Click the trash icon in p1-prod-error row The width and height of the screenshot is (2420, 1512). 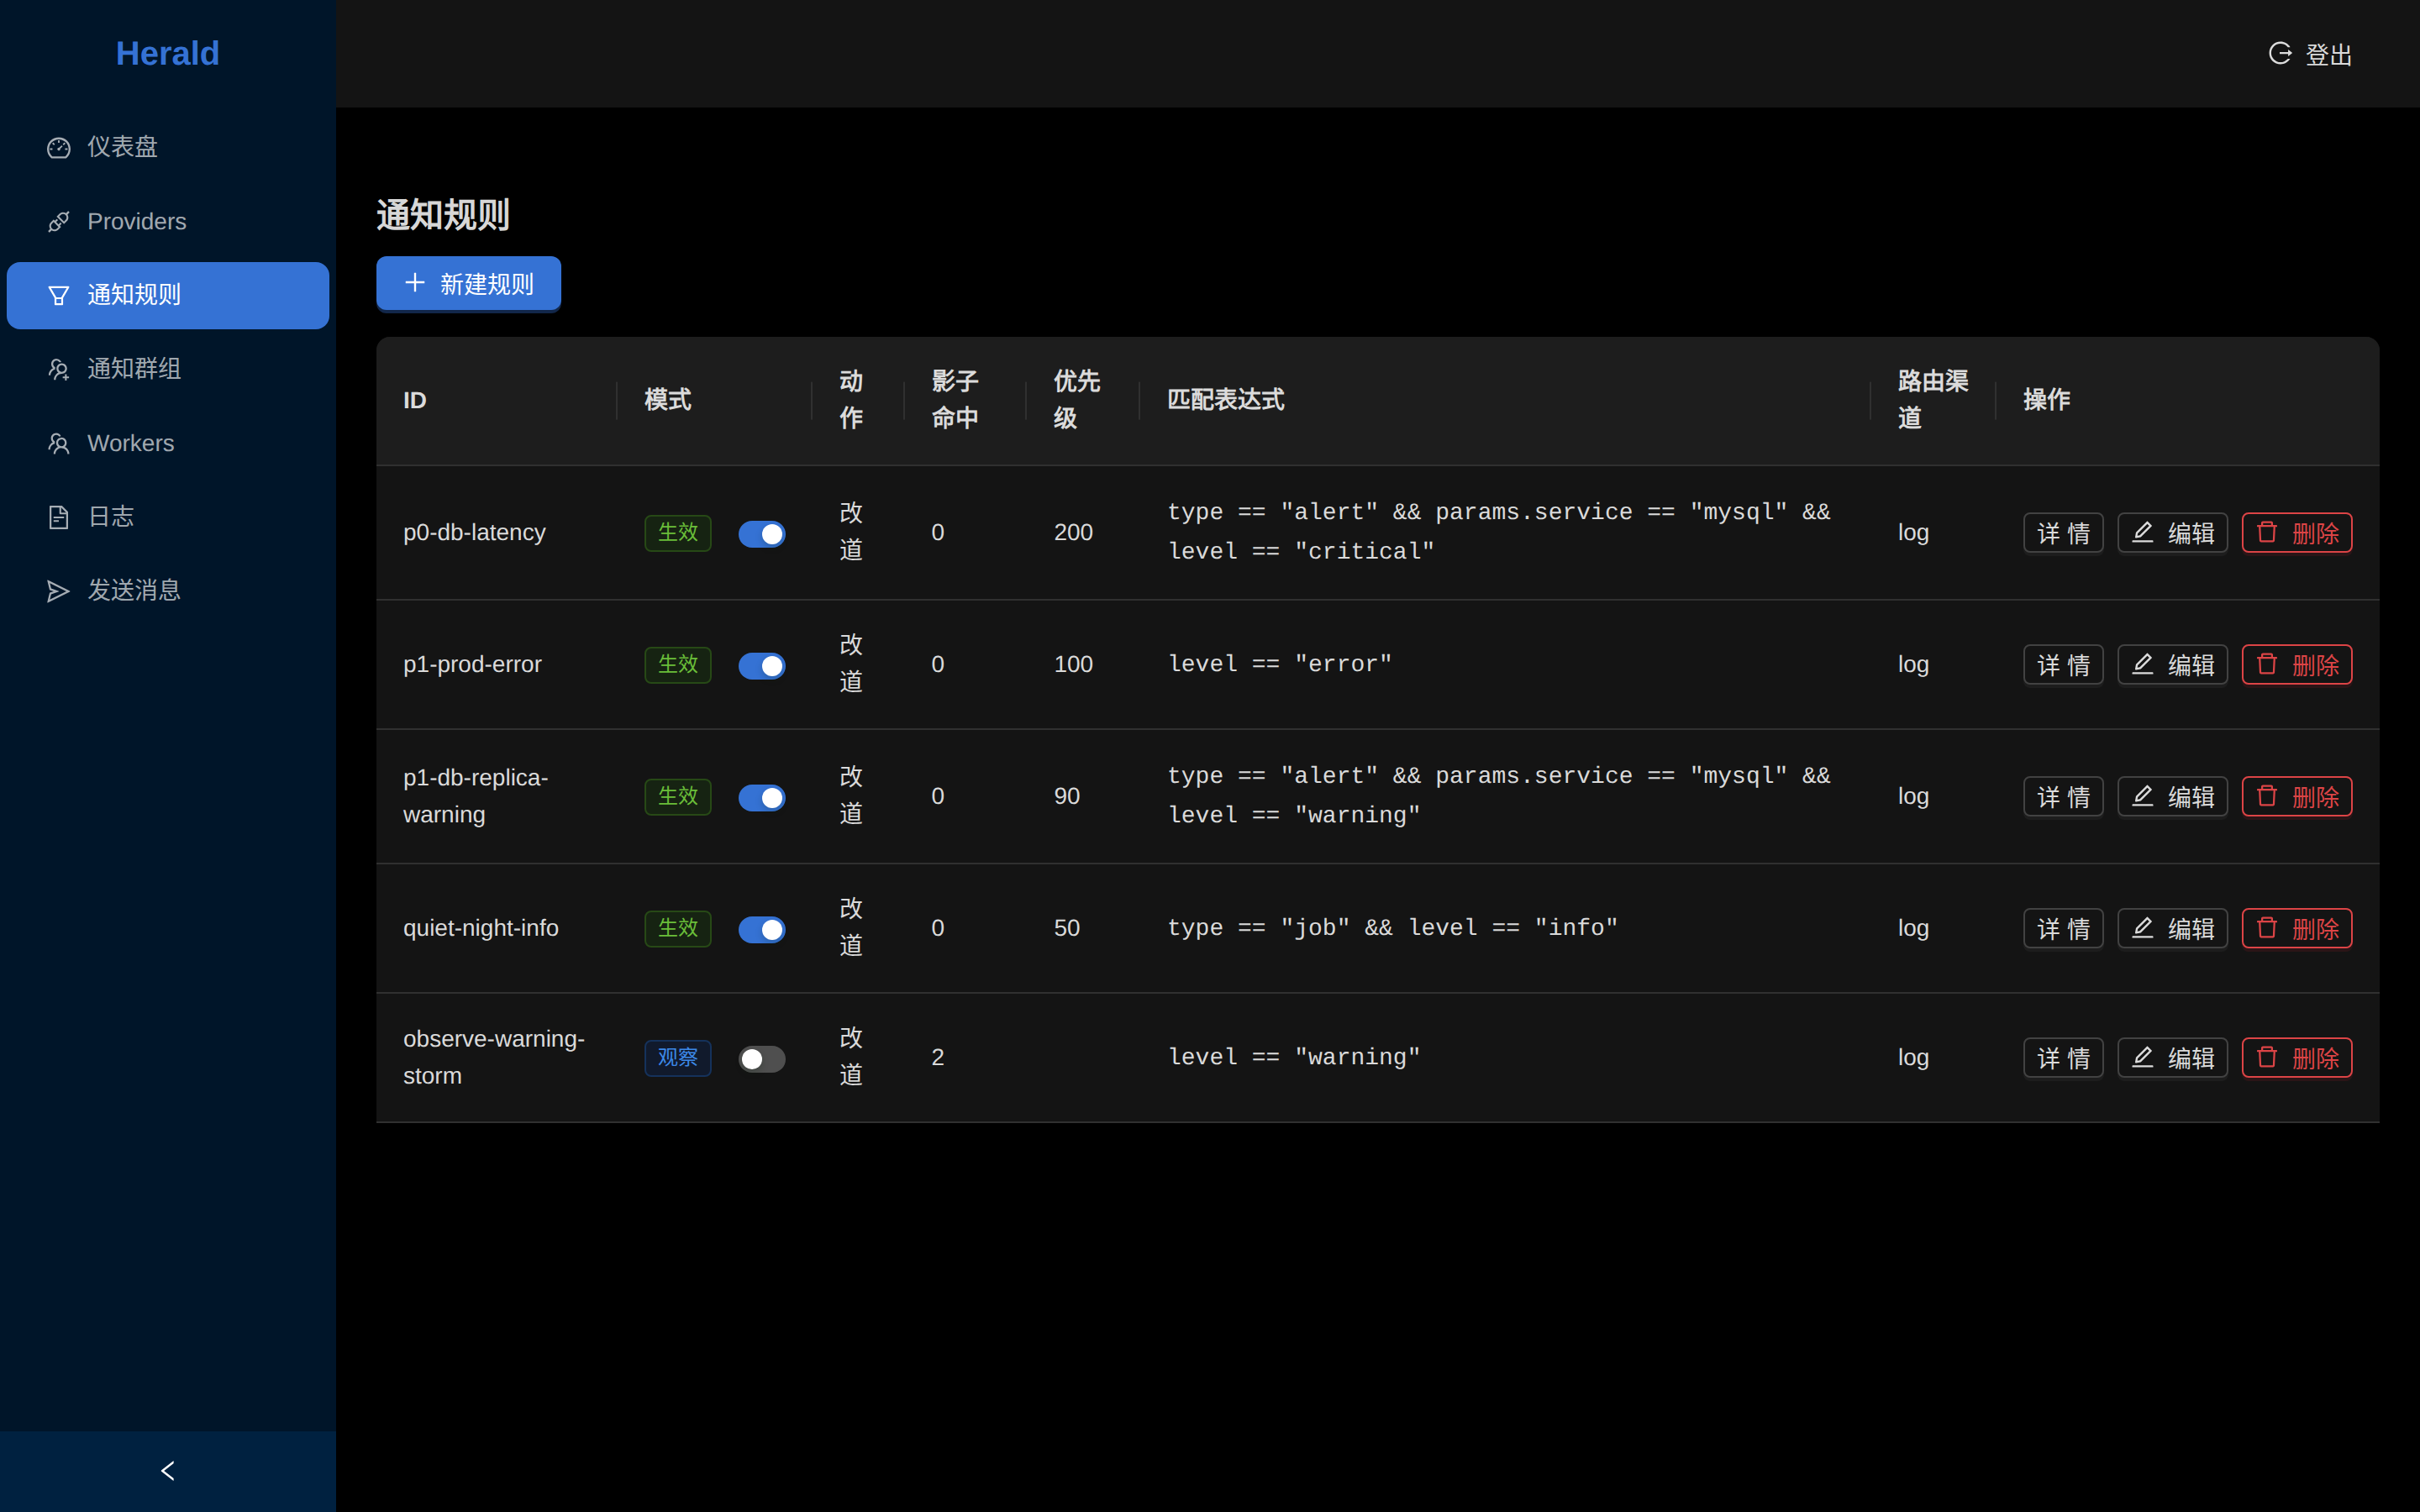pyautogui.click(x=2267, y=664)
